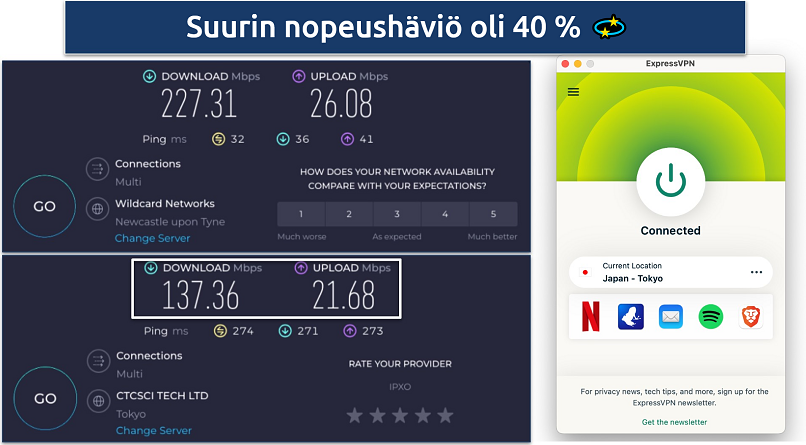Click the download ping icon showing 271
The width and height of the screenshot is (806, 445).
click(285, 331)
